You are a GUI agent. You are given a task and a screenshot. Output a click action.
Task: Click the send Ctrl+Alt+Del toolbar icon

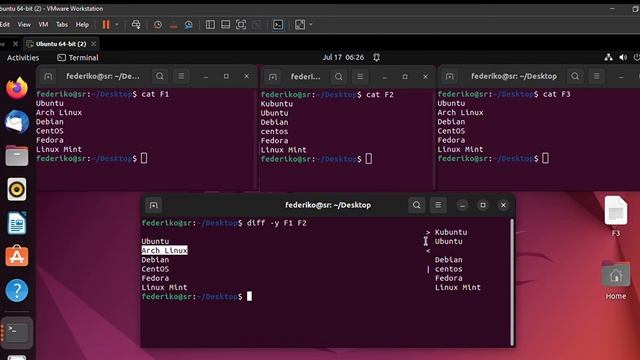(x=136, y=25)
